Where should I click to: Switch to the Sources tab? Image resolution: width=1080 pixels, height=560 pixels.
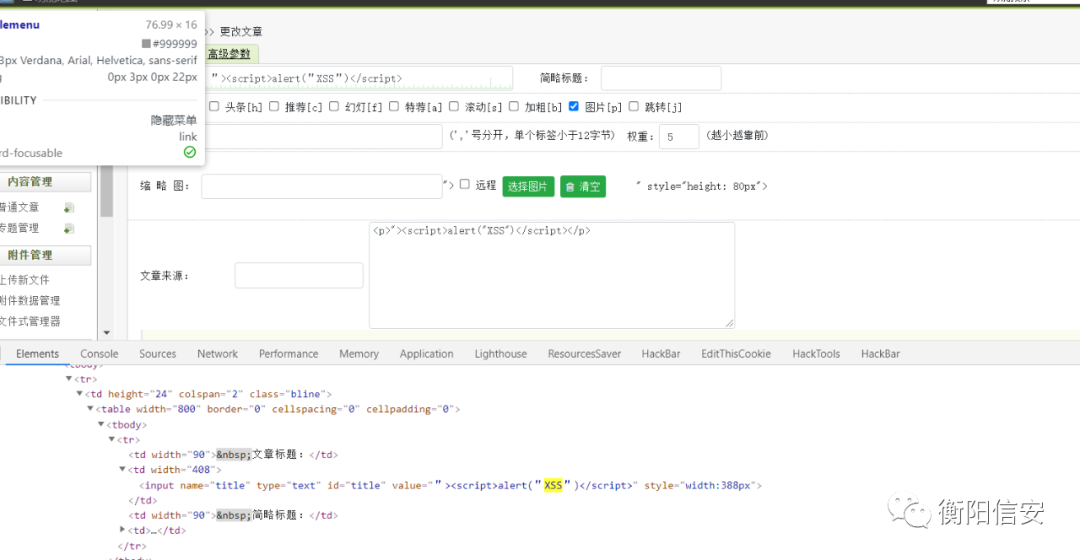click(158, 353)
